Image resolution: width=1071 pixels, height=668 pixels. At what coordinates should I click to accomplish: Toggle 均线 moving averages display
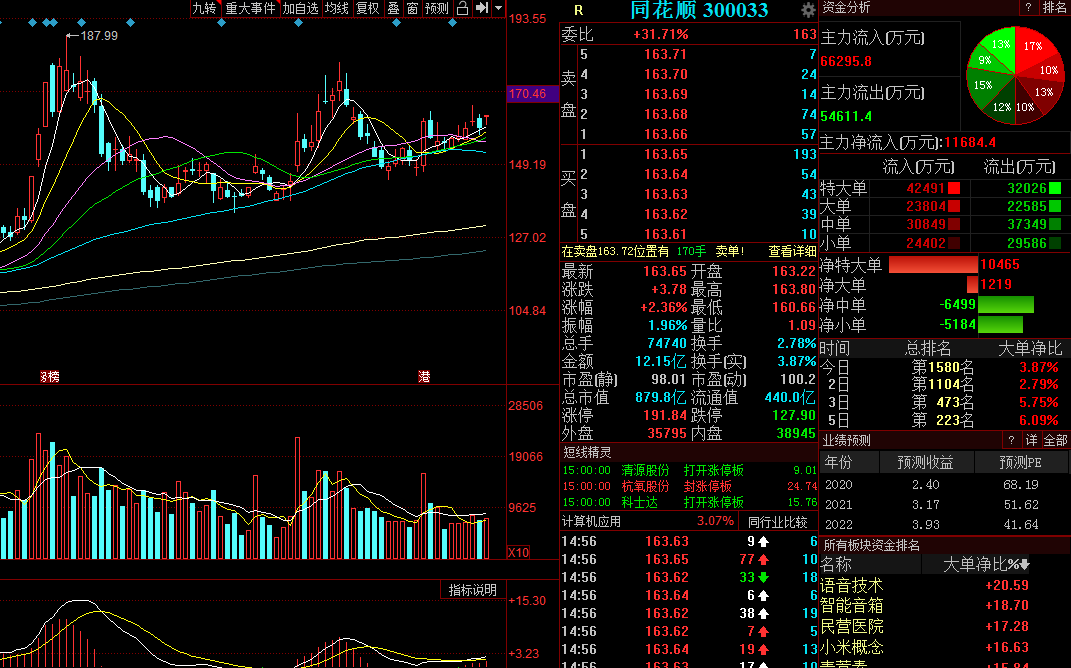[337, 8]
